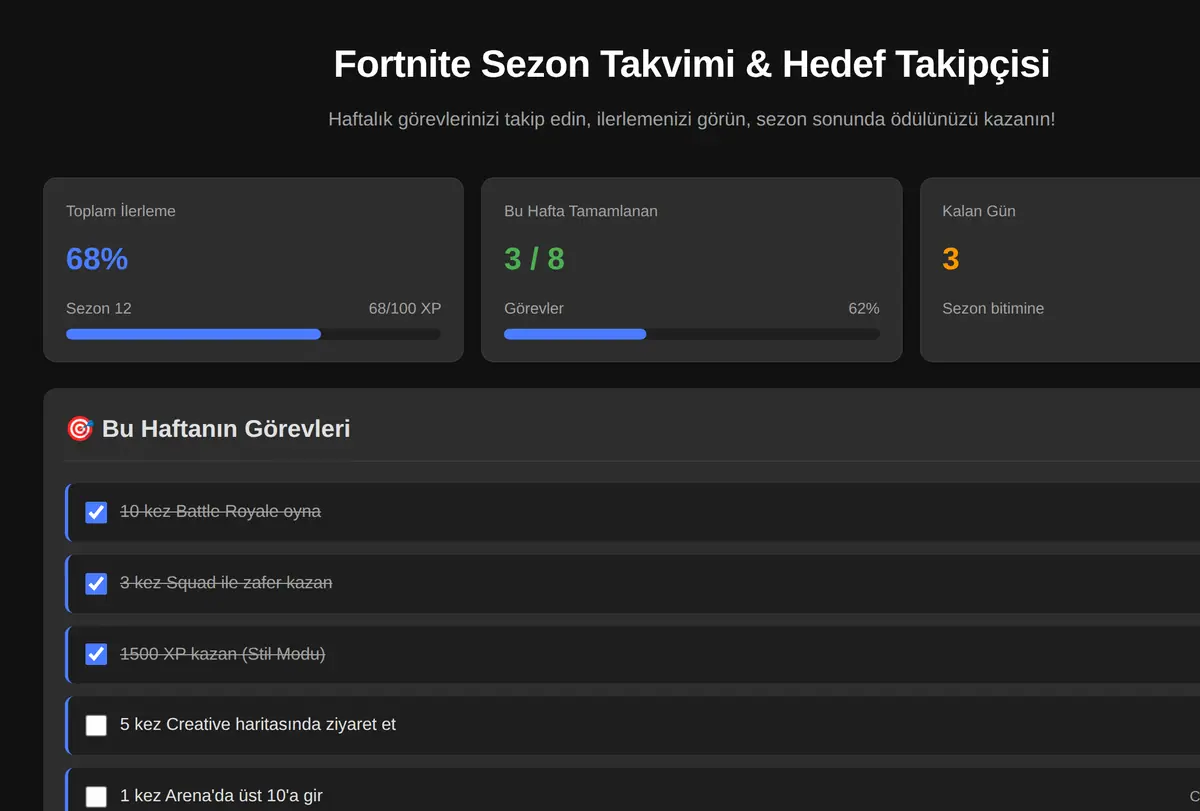Click the task text '10 kez Battle Royale oyna'
Viewport: 1200px width, 811px height.
[x=220, y=511]
